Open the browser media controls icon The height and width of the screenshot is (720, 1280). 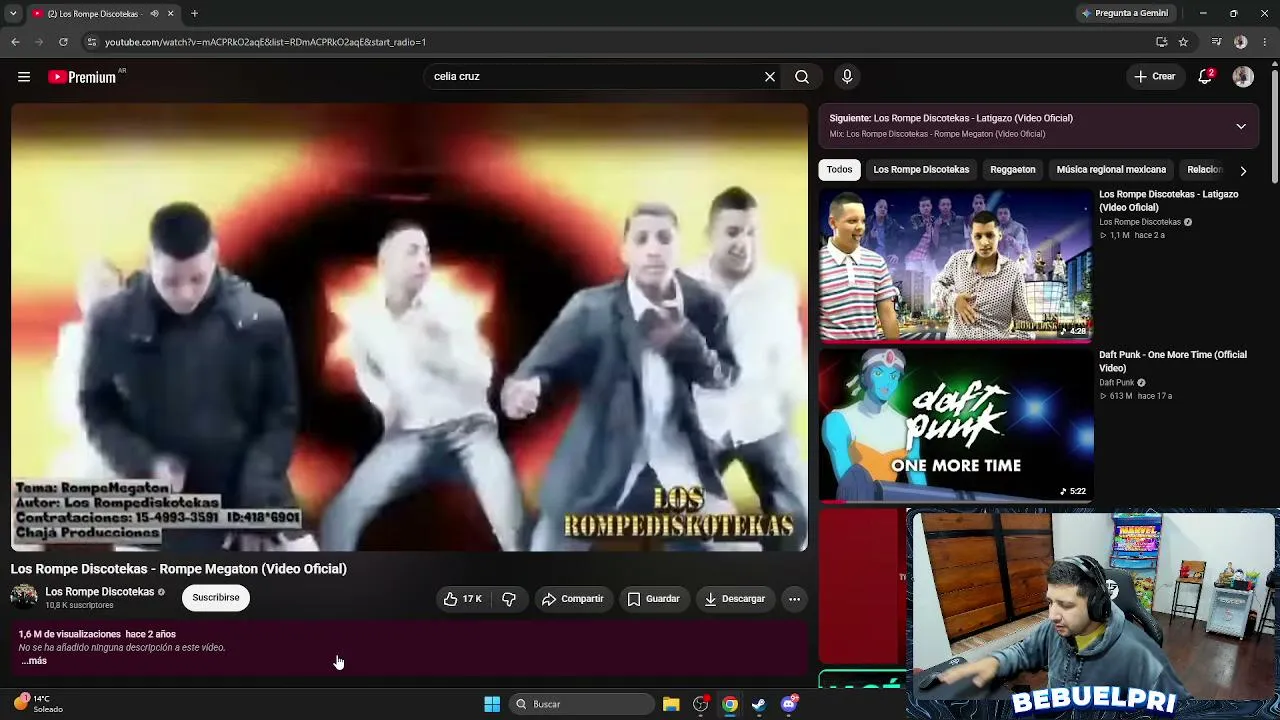pos(1216,42)
